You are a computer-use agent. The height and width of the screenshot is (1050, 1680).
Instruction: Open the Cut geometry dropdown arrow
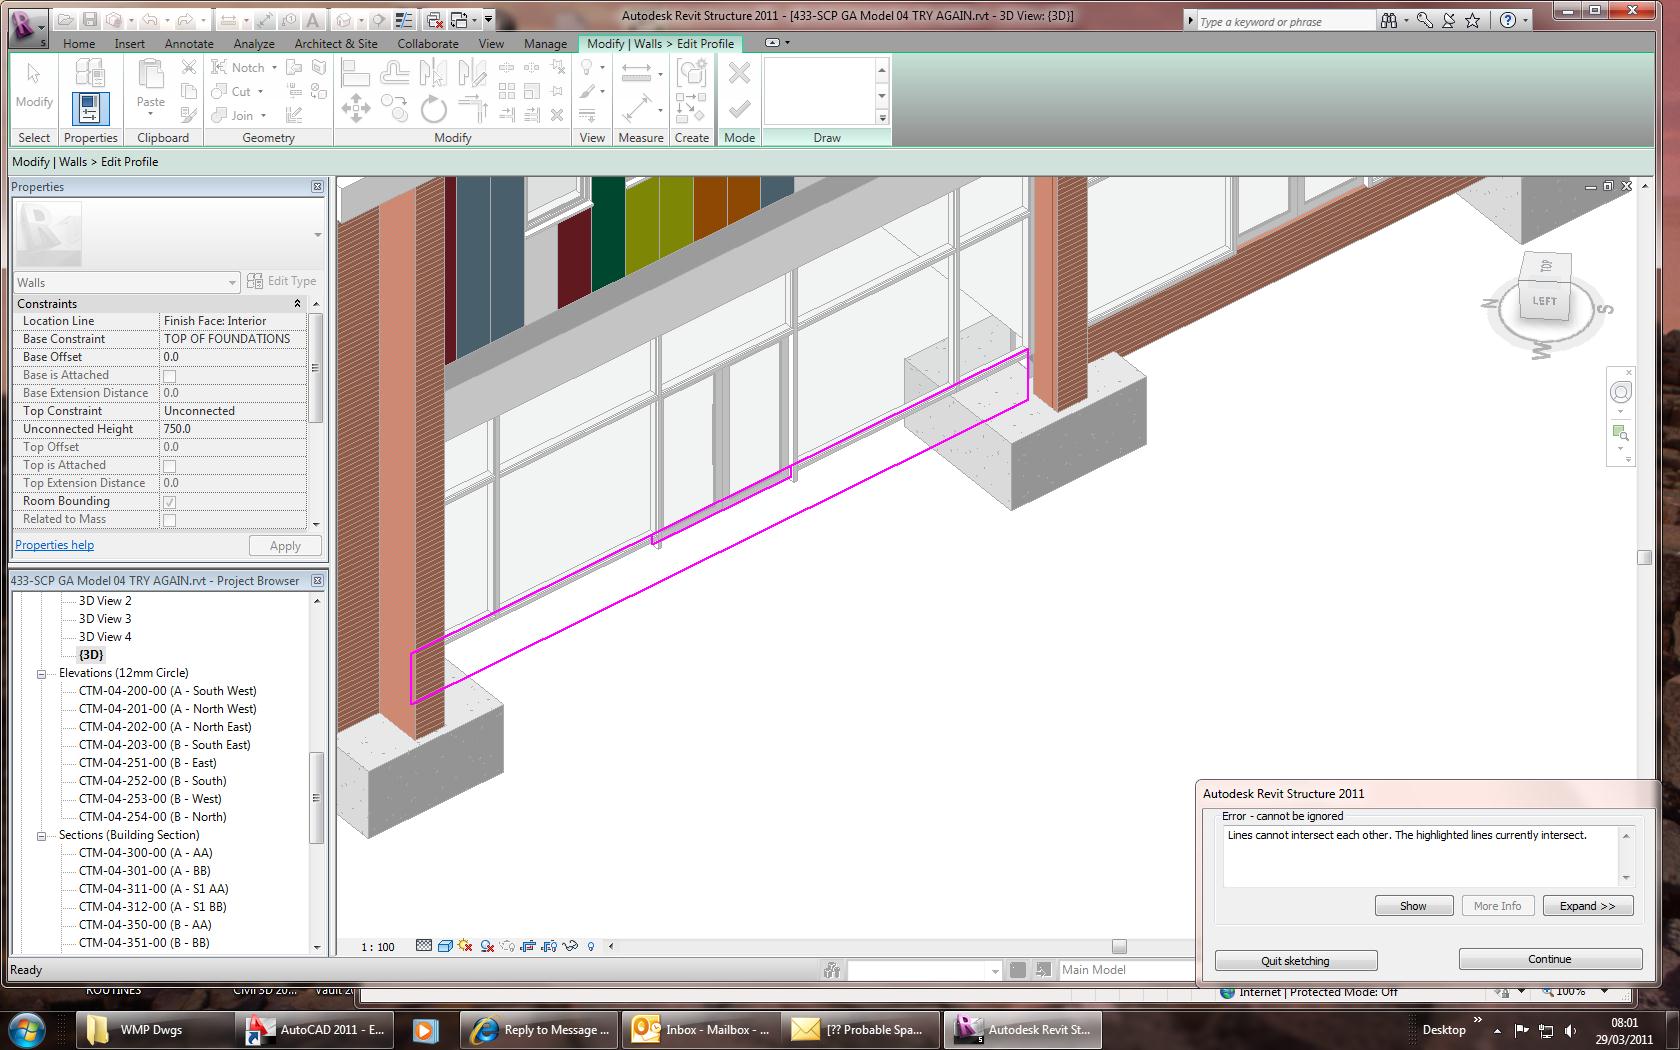click(260, 92)
